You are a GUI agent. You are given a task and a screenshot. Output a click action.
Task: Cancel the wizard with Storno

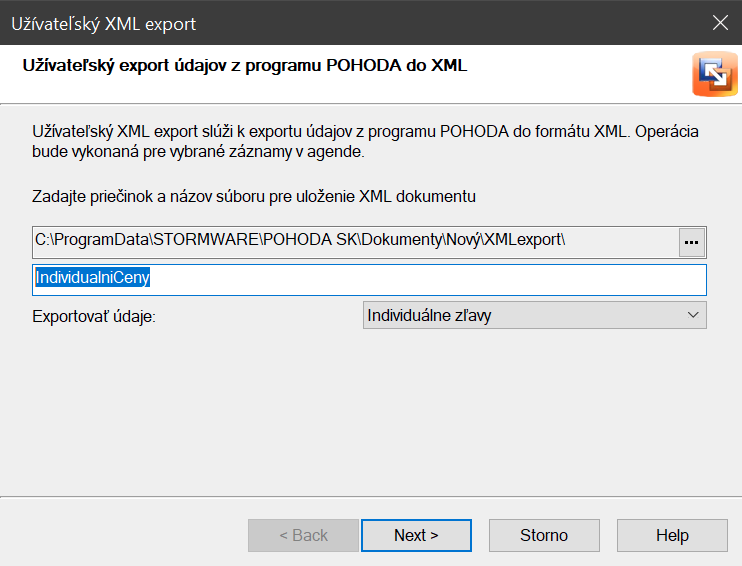coord(544,536)
